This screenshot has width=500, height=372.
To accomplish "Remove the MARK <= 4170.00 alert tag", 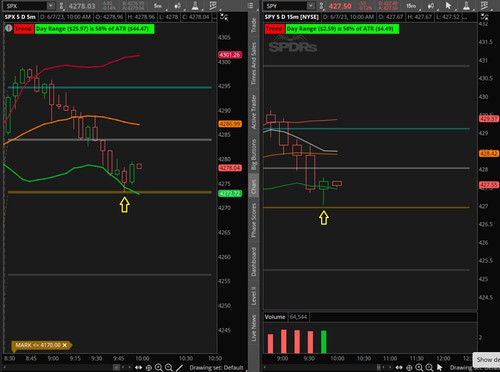I will pos(65,345).
